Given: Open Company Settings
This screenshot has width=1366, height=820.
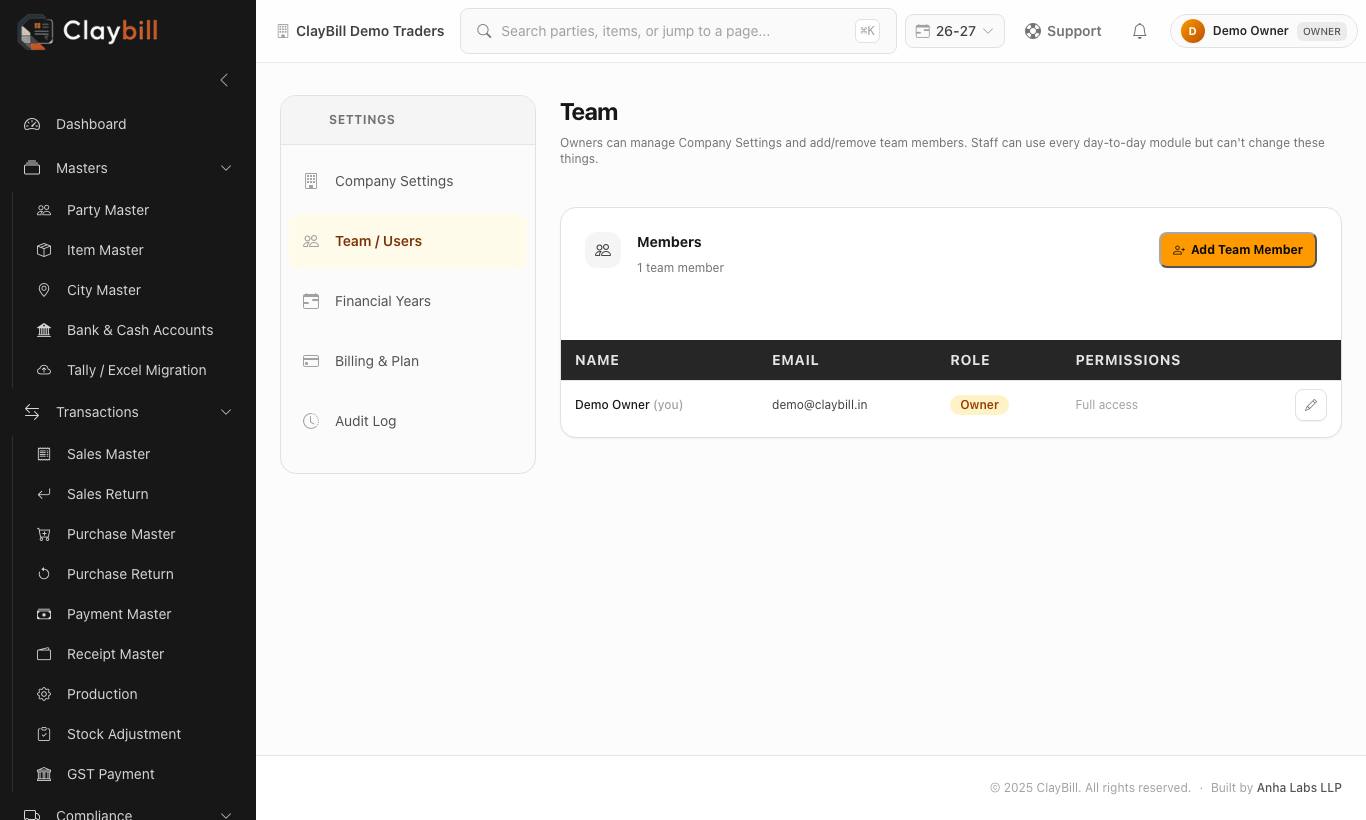Looking at the screenshot, I should click(x=408, y=181).
